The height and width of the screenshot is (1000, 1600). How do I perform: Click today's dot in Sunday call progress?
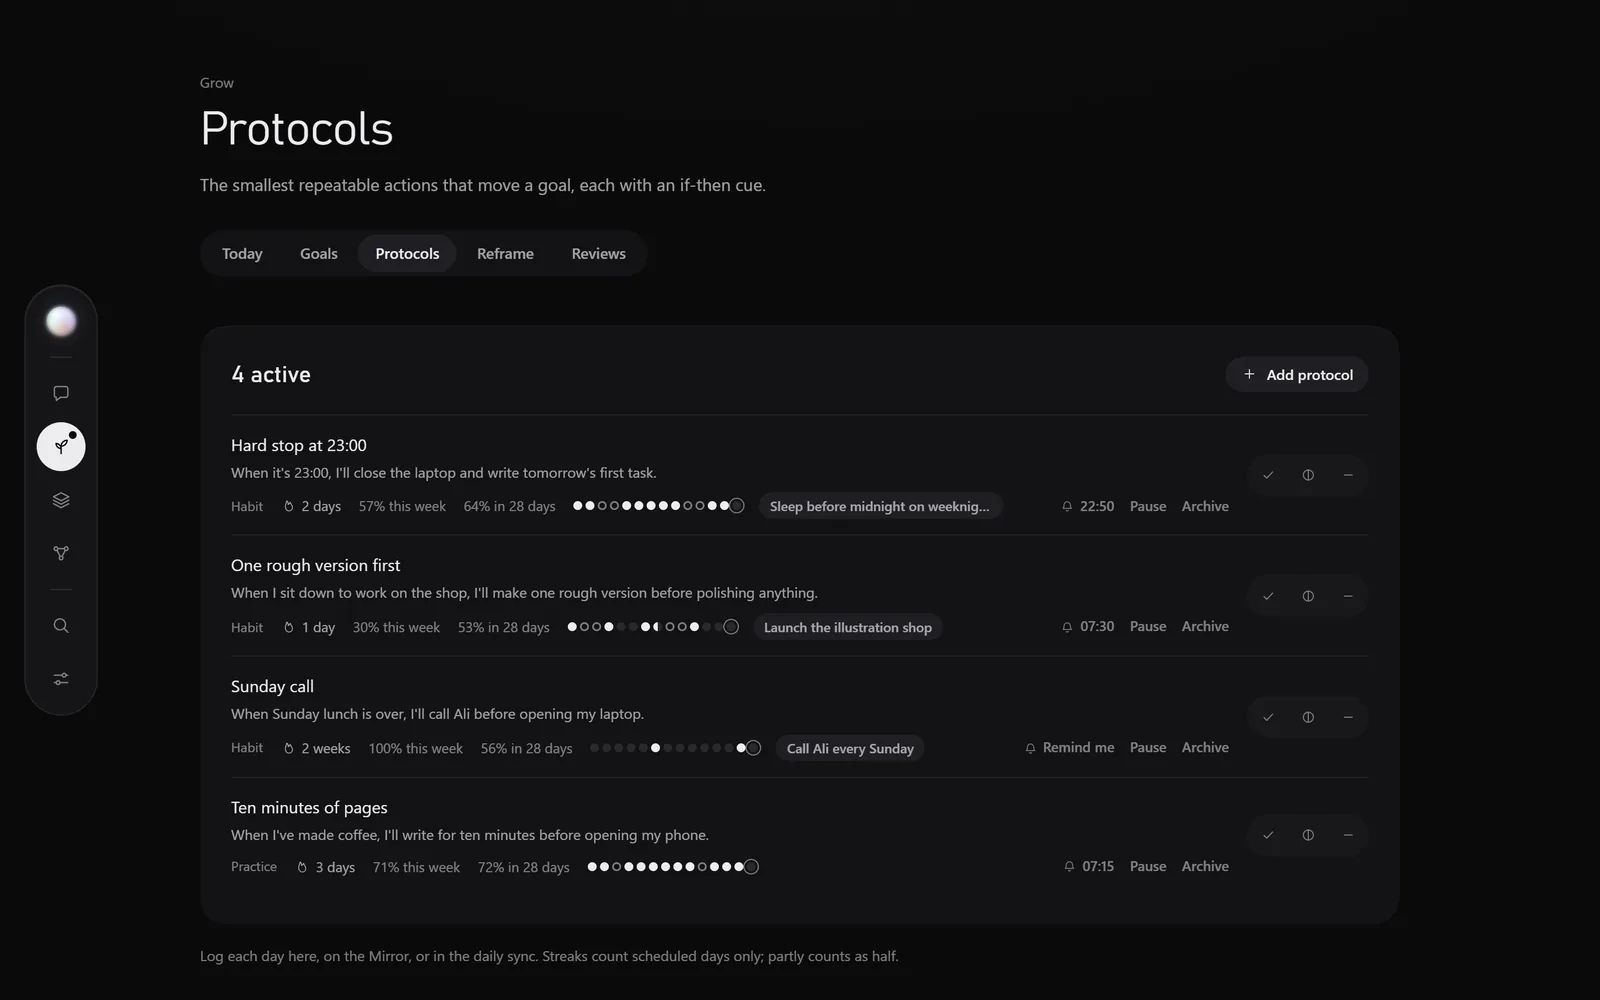tap(754, 748)
